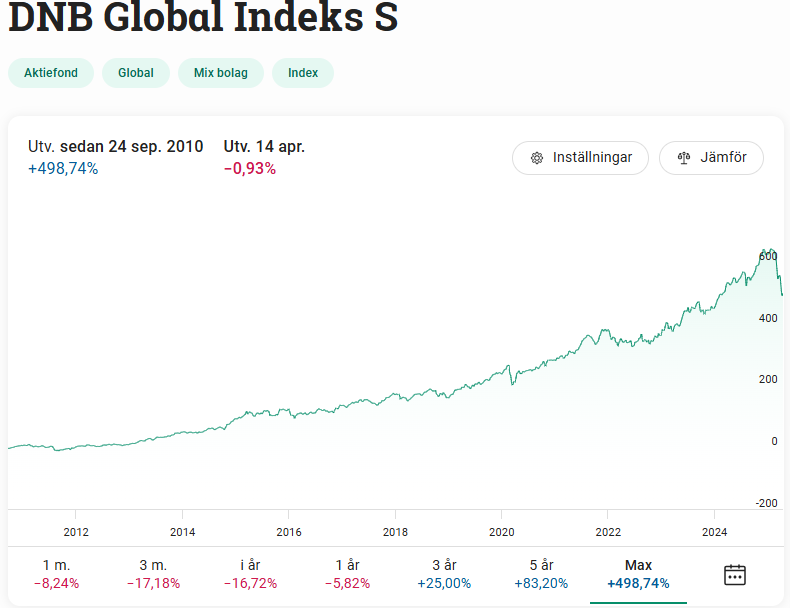The height and width of the screenshot is (608, 790).
Task: Show the i år performance period
Action: (250, 574)
